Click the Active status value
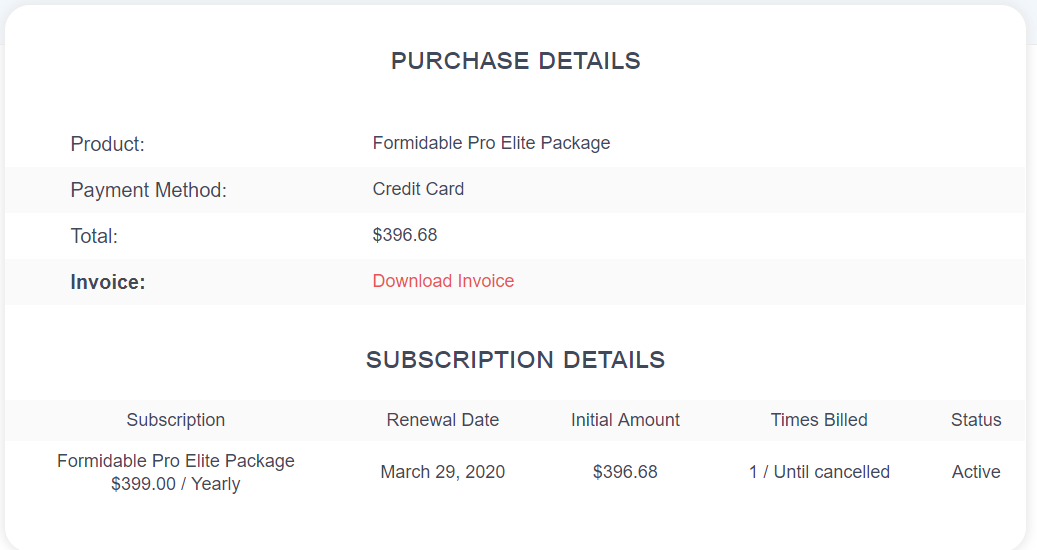Viewport: 1037px width, 550px height. click(976, 472)
